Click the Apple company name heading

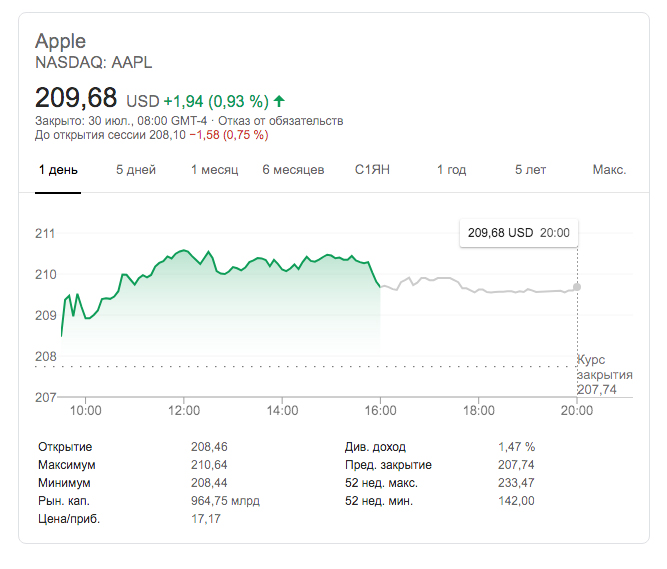pyautogui.click(x=61, y=41)
